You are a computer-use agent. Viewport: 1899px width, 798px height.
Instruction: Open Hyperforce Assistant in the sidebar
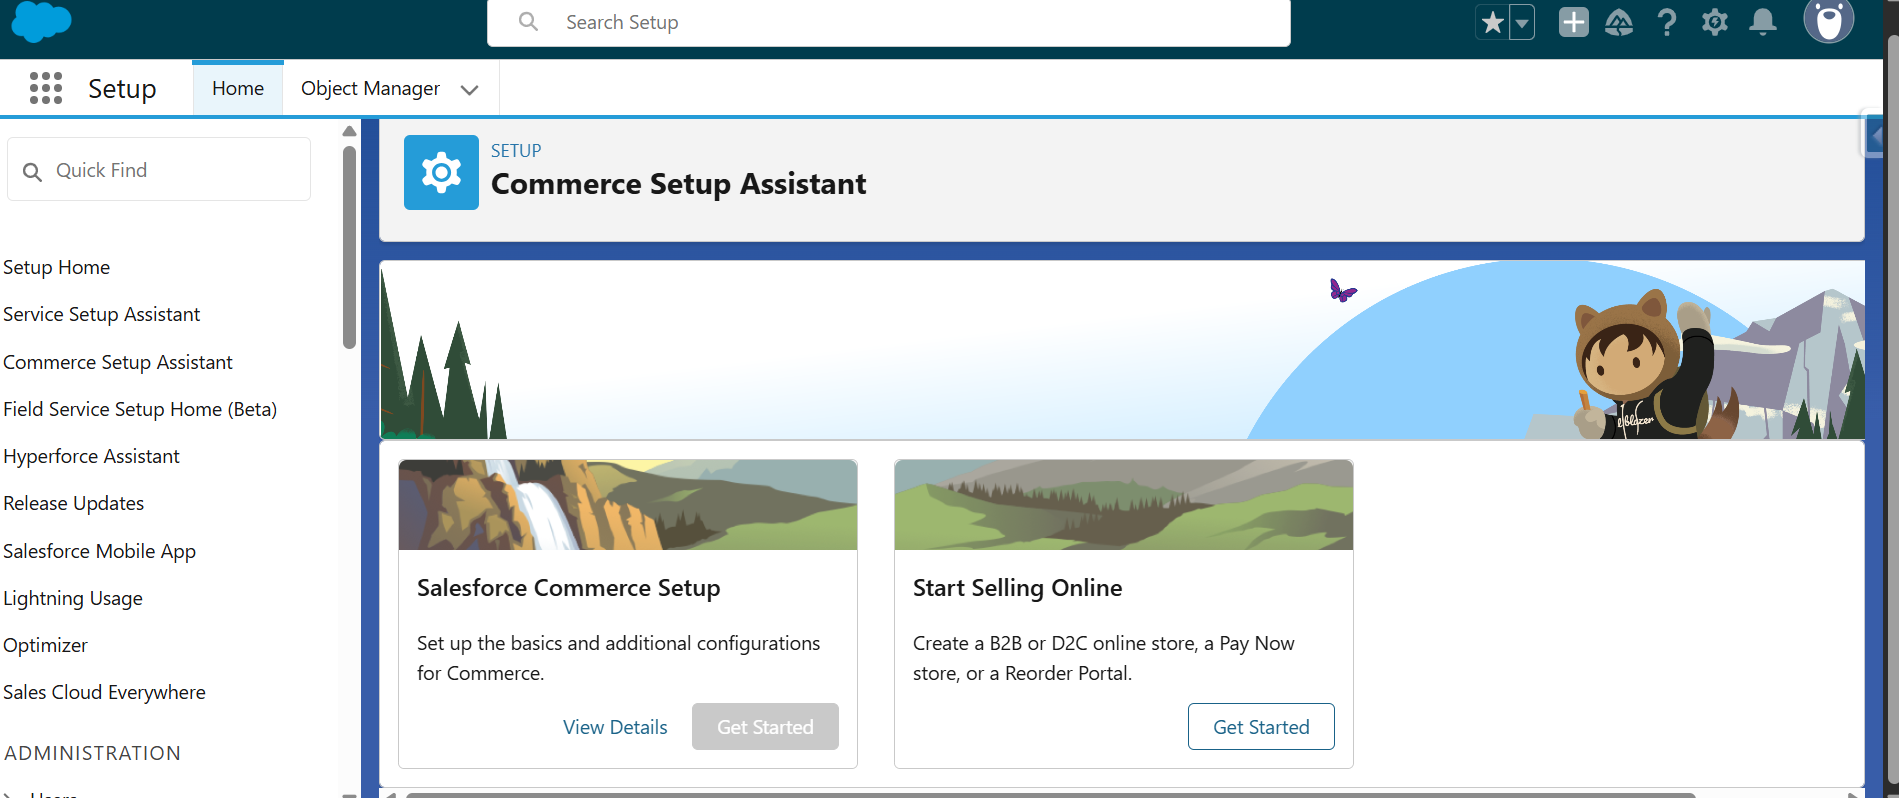(x=91, y=456)
